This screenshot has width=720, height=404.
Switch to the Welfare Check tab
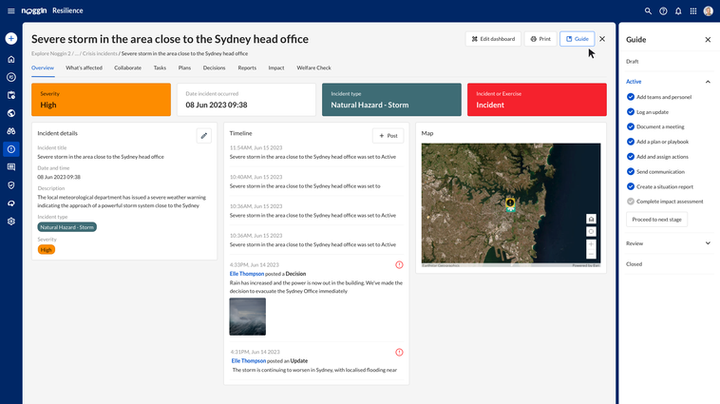(314, 68)
